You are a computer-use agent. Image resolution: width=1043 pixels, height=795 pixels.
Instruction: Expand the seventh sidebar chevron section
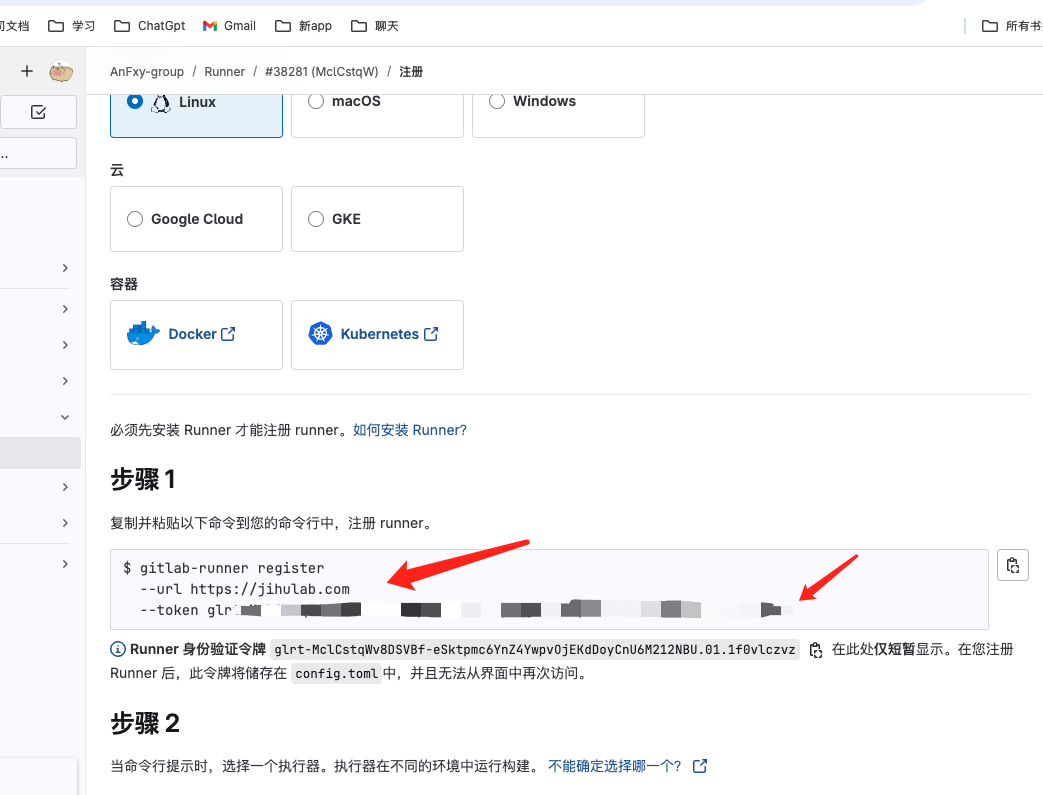65,523
